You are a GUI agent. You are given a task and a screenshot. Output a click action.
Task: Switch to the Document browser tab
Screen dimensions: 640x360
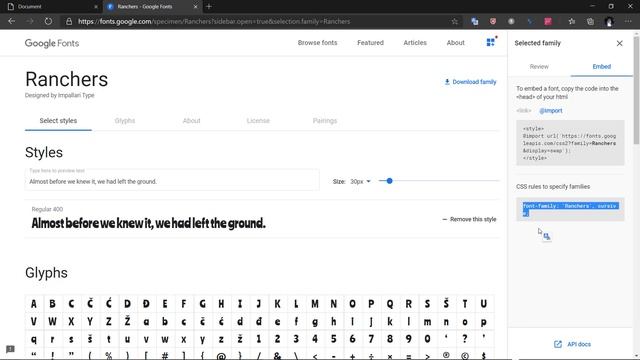[51, 7]
